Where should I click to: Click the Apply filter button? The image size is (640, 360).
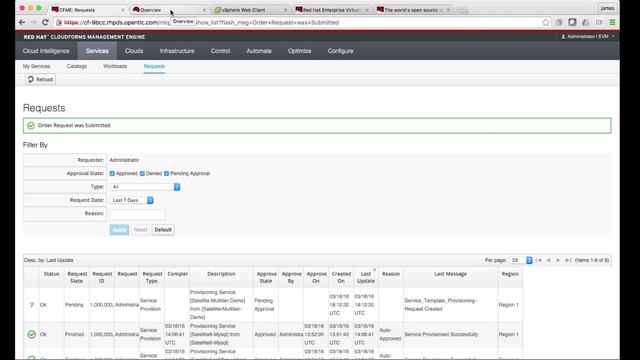coord(119,230)
